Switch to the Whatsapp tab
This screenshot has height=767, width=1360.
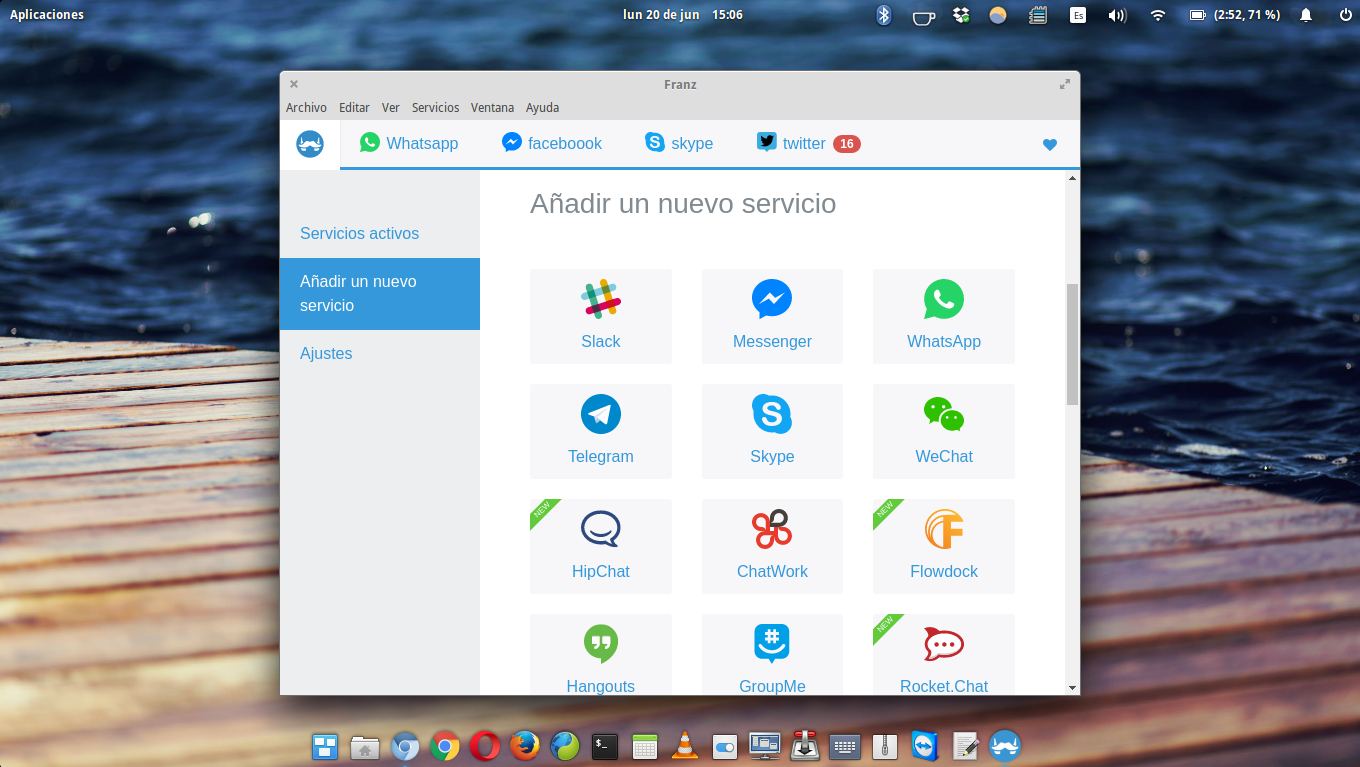tap(409, 143)
